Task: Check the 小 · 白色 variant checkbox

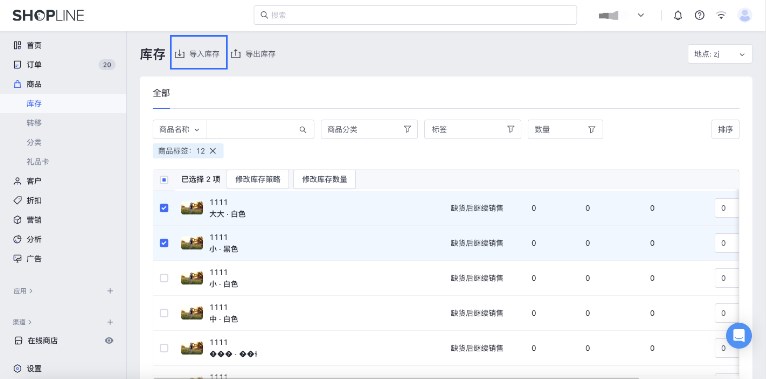Action: click(164, 278)
